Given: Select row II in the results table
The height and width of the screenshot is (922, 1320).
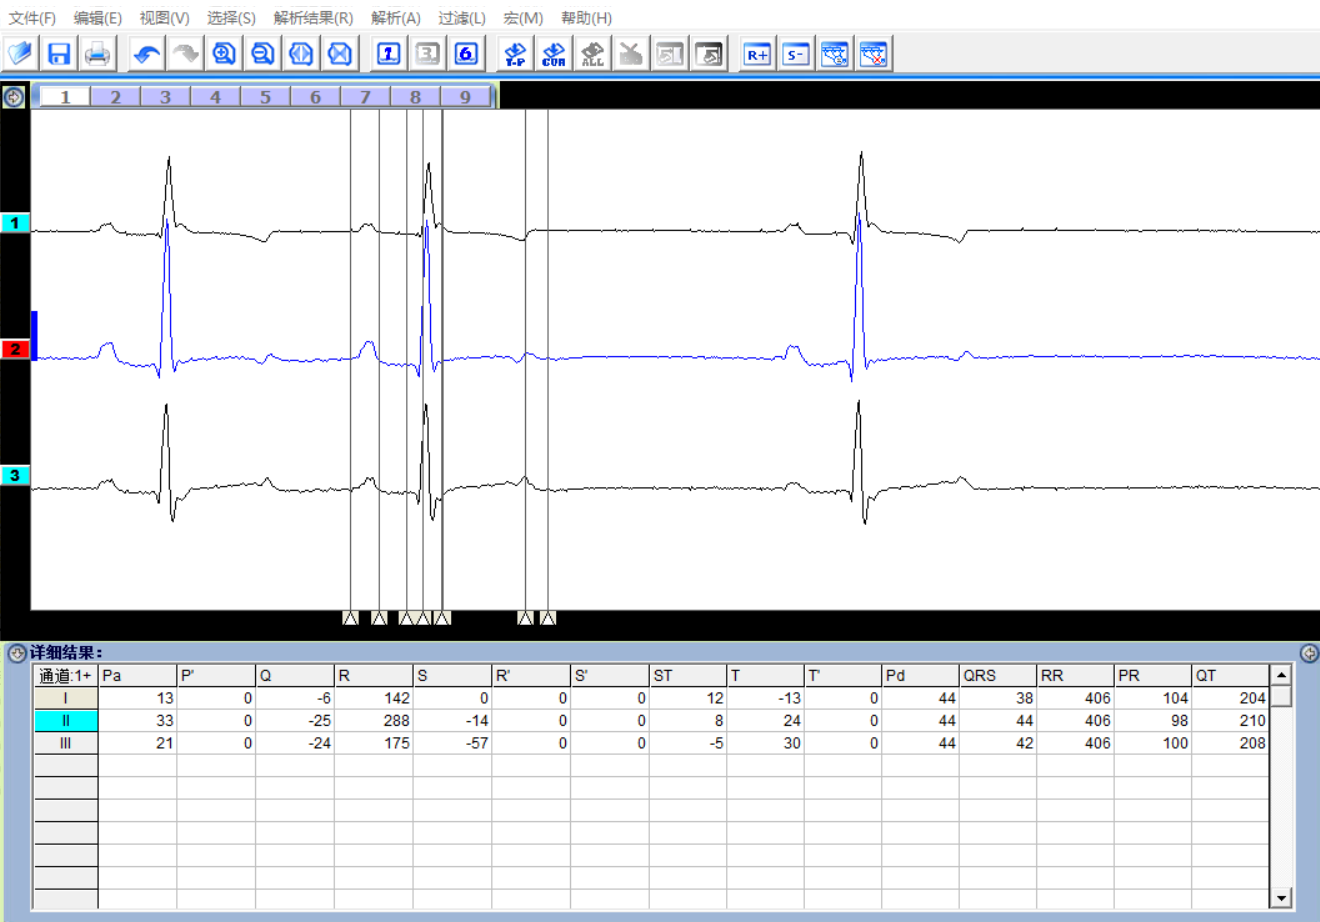Looking at the screenshot, I should (66, 720).
